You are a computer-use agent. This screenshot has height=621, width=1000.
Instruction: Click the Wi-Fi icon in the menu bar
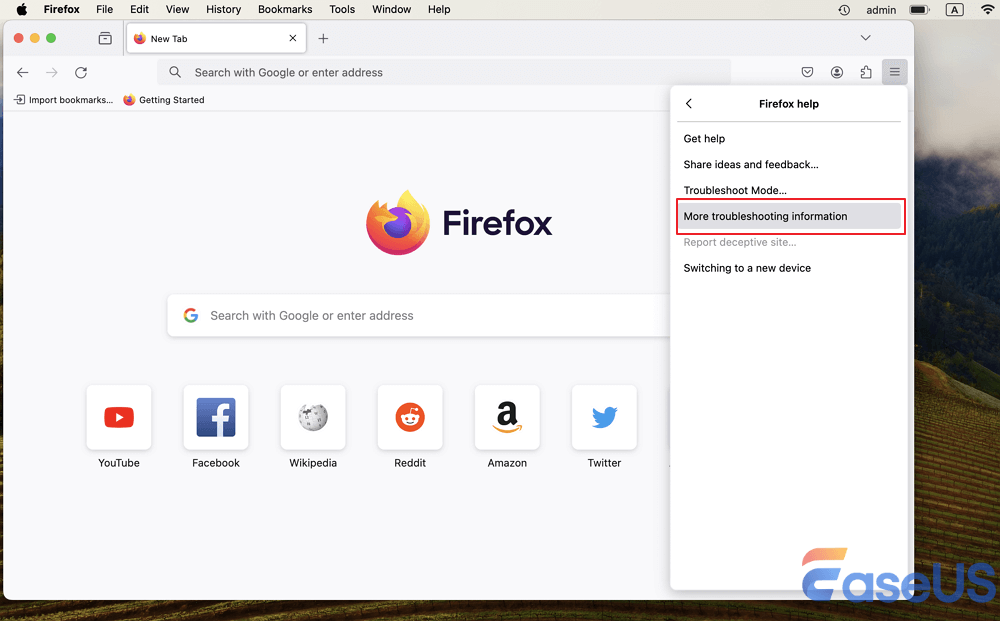(x=987, y=9)
